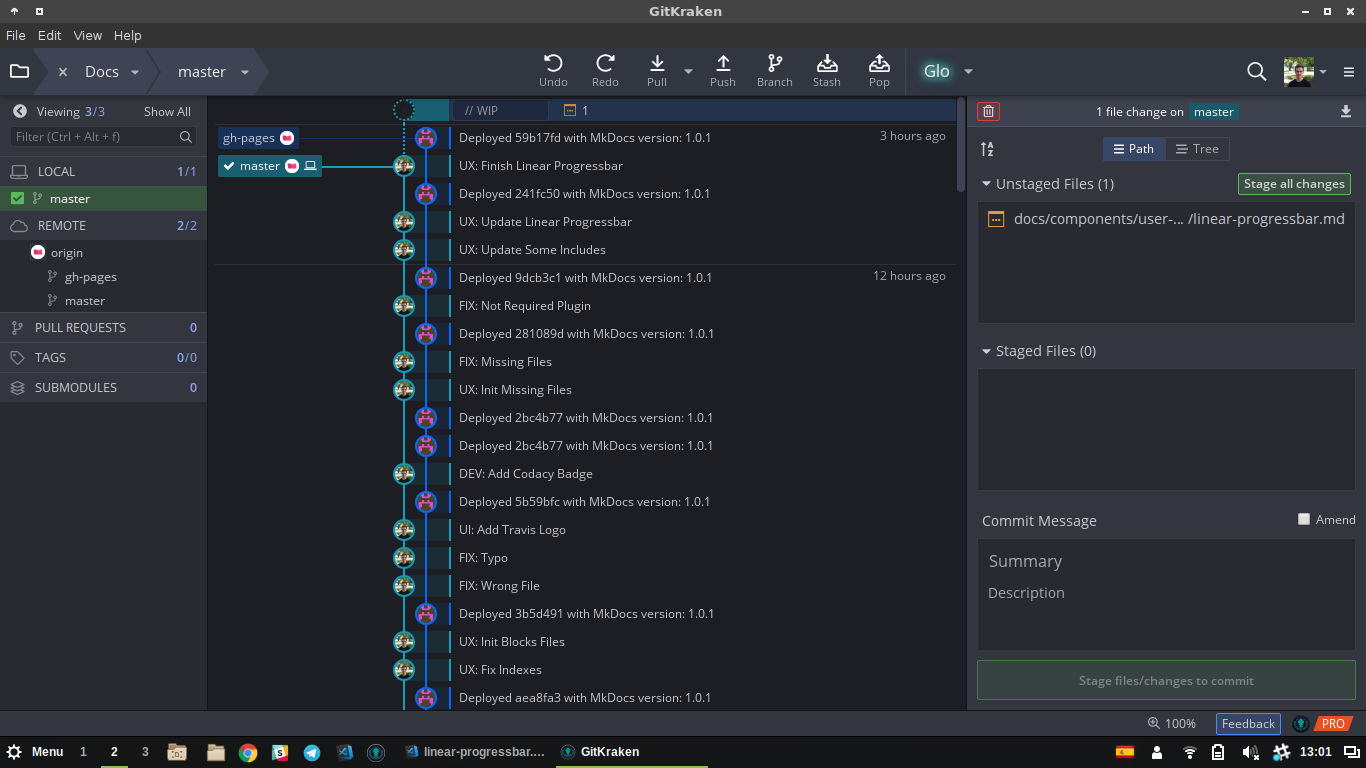Viewport: 1366px width, 768px height.
Task: Open the Pull options dropdown arrow
Action: pyautogui.click(x=688, y=72)
